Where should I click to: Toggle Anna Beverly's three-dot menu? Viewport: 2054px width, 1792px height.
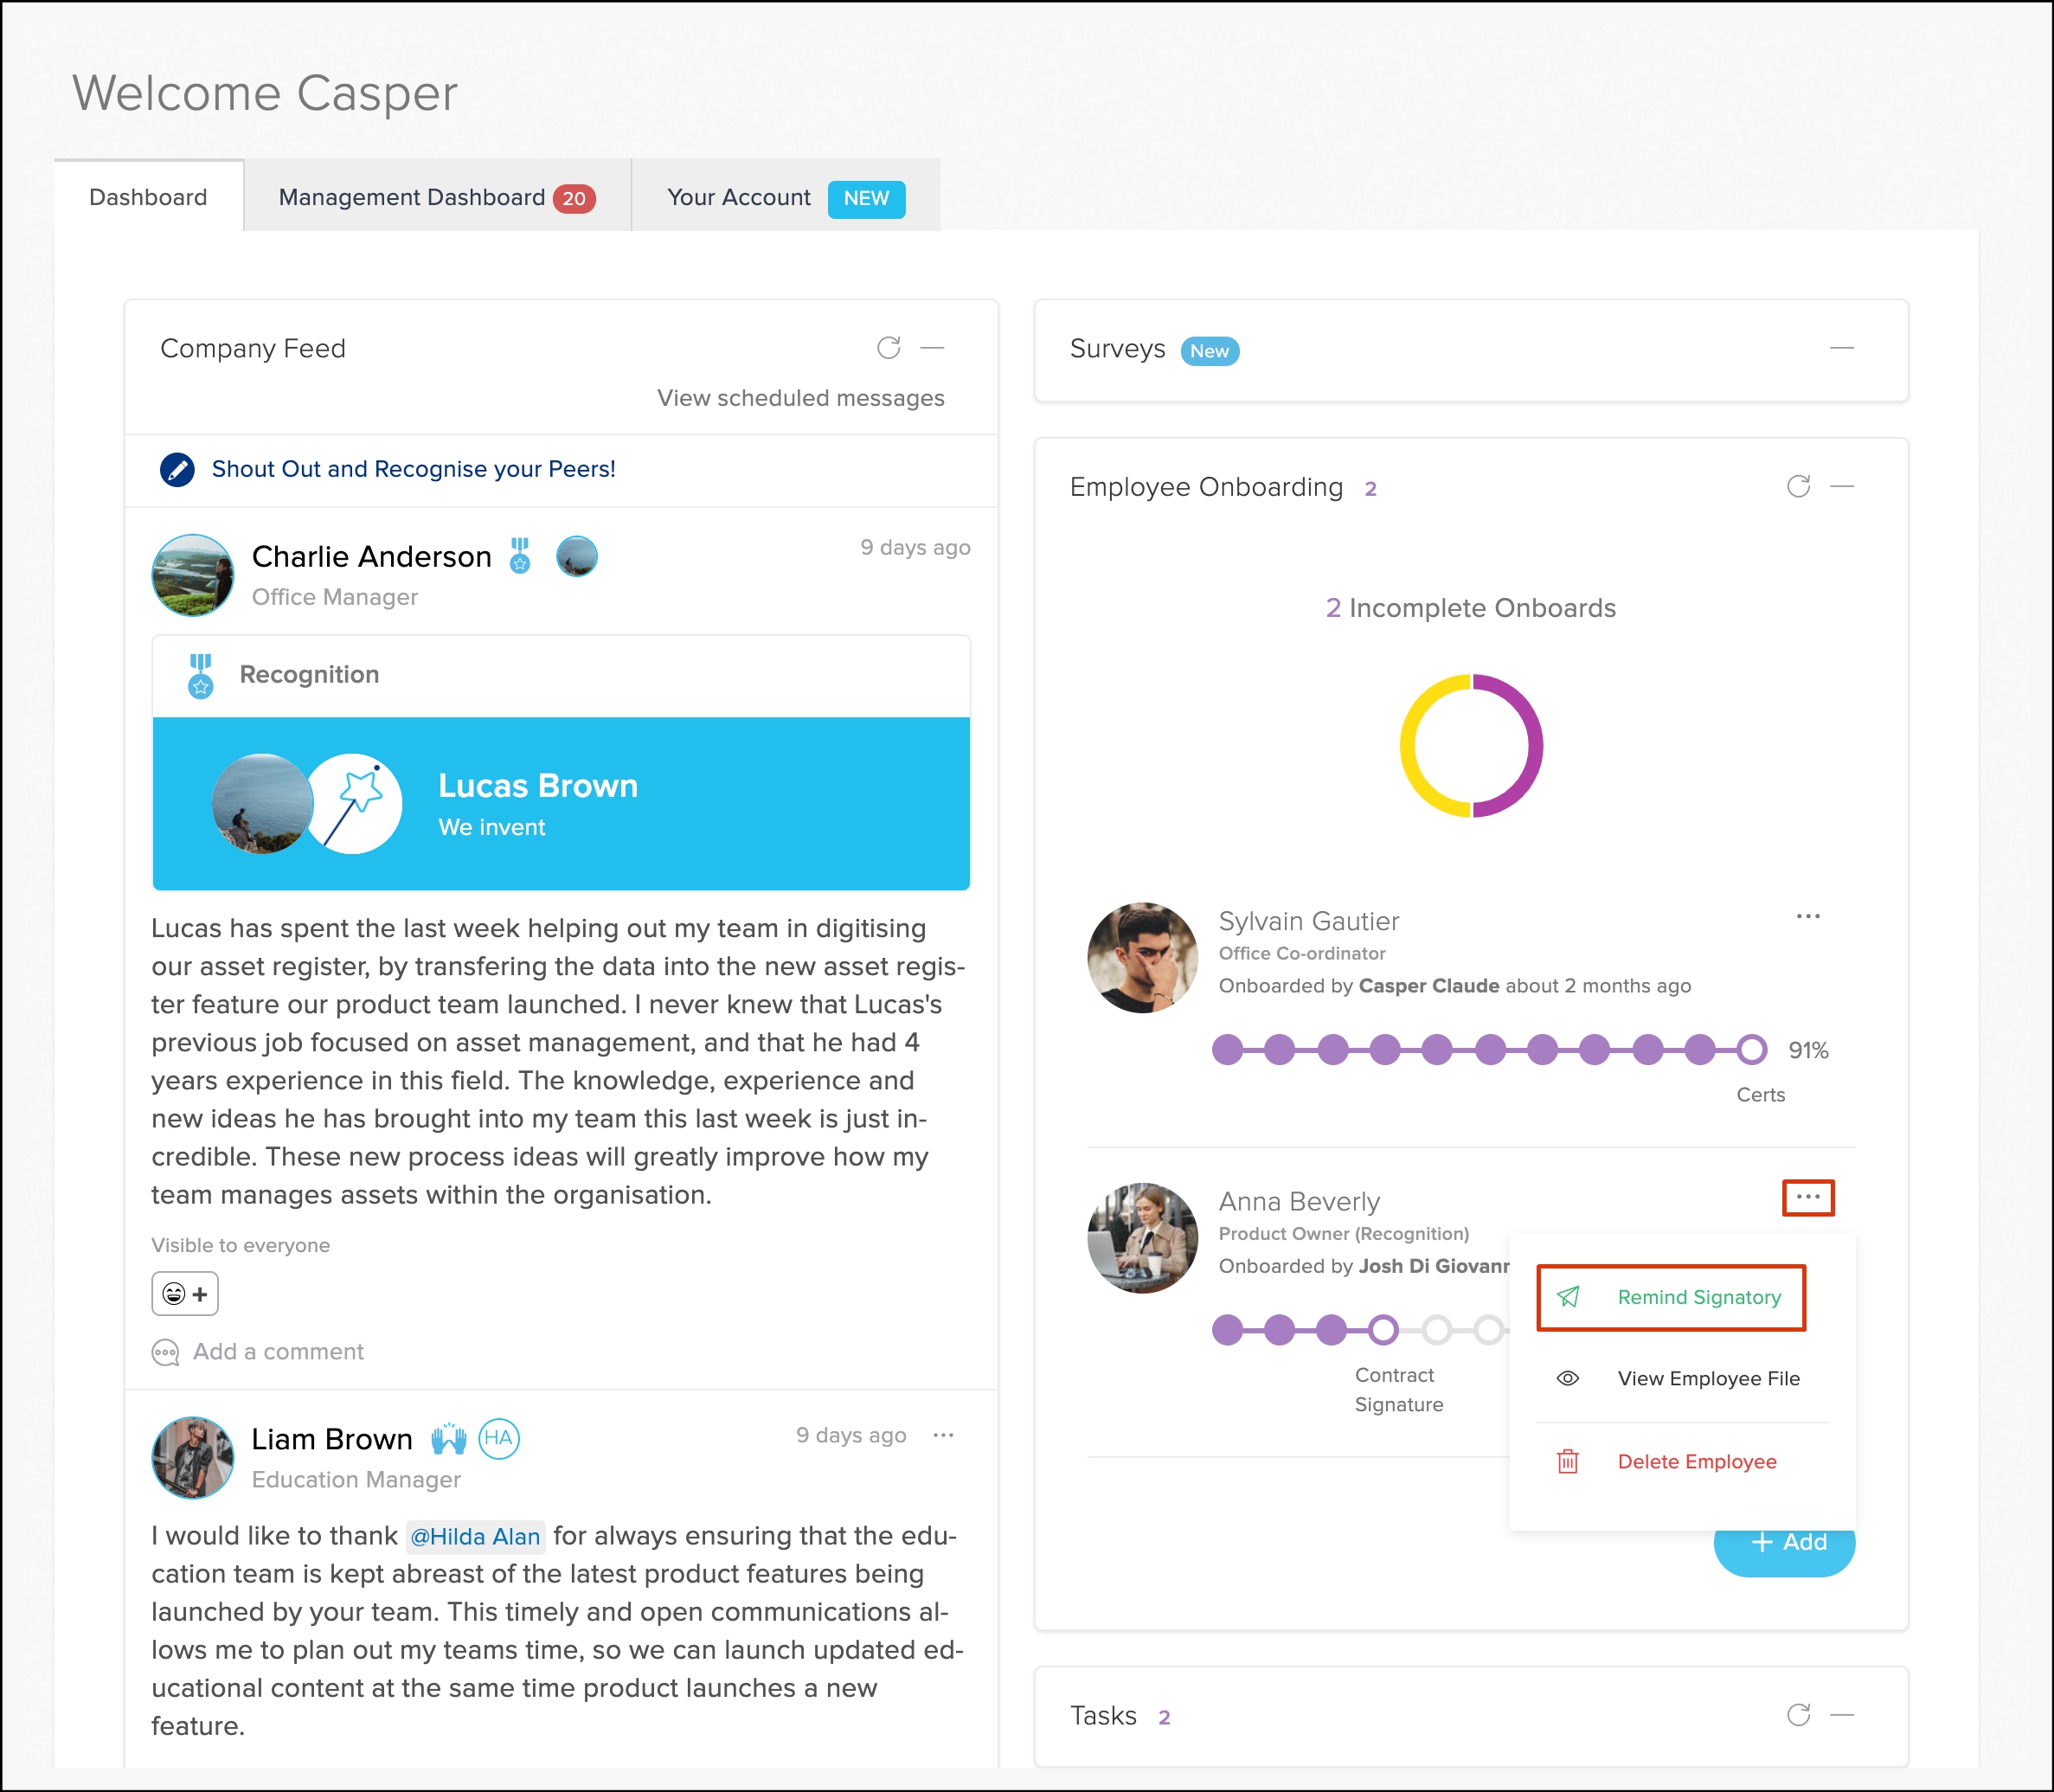pos(1807,1197)
